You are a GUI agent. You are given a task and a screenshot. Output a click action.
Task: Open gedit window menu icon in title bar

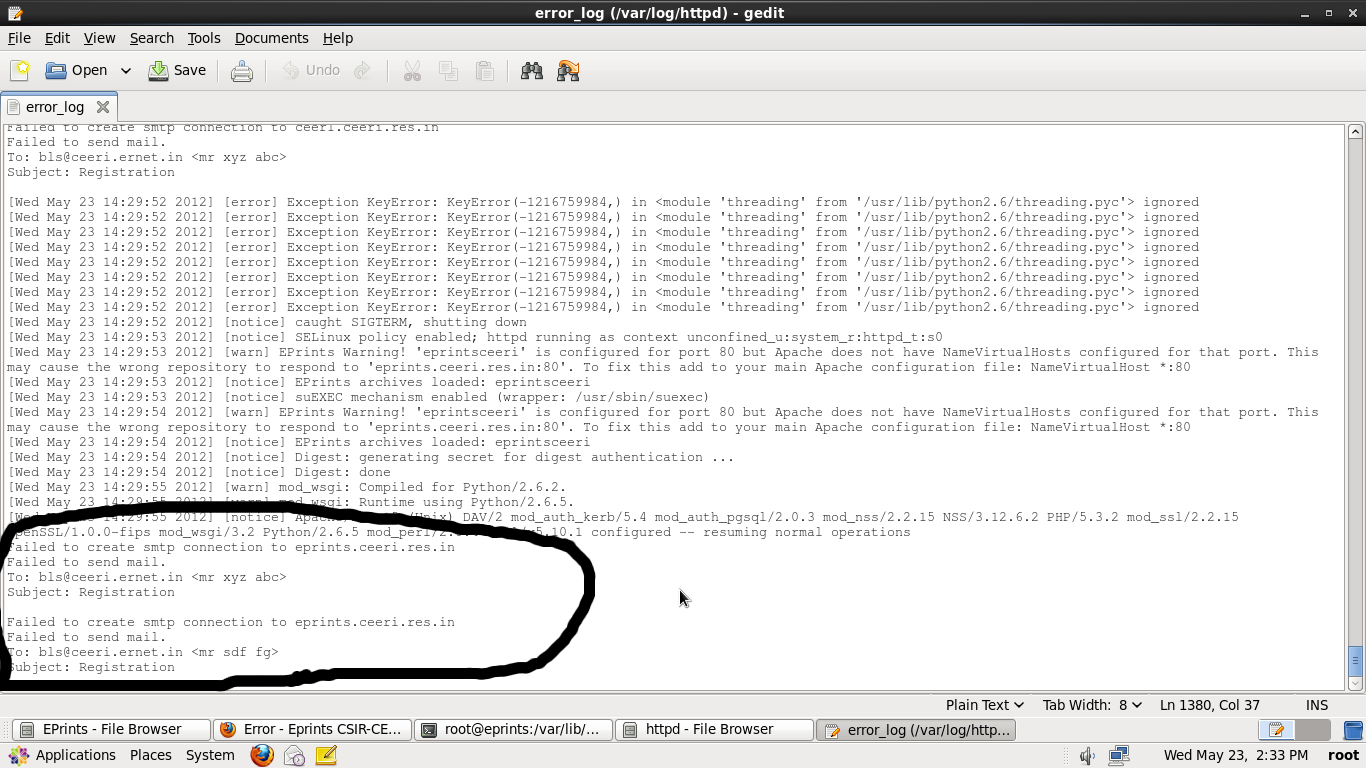pos(14,13)
